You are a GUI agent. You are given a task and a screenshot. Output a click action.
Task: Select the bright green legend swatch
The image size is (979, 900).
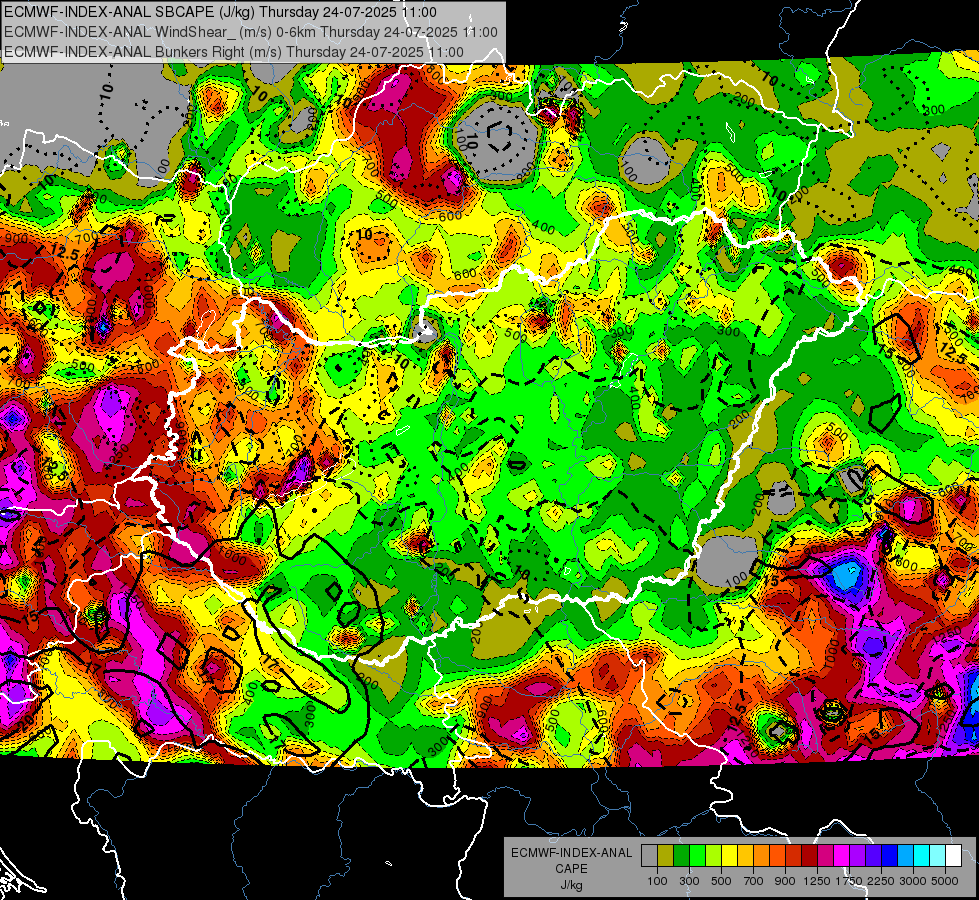[697, 856]
